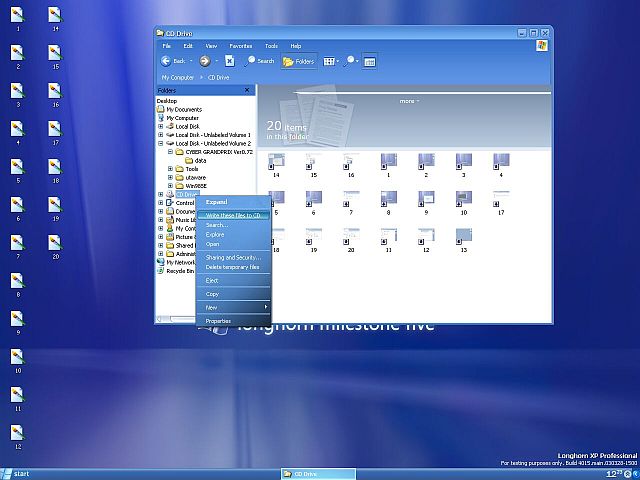Collapse Local Disk Unlabeled Volume 2 node
Image resolution: width=640 pixels, height=480 pixels.
[160, 143]
